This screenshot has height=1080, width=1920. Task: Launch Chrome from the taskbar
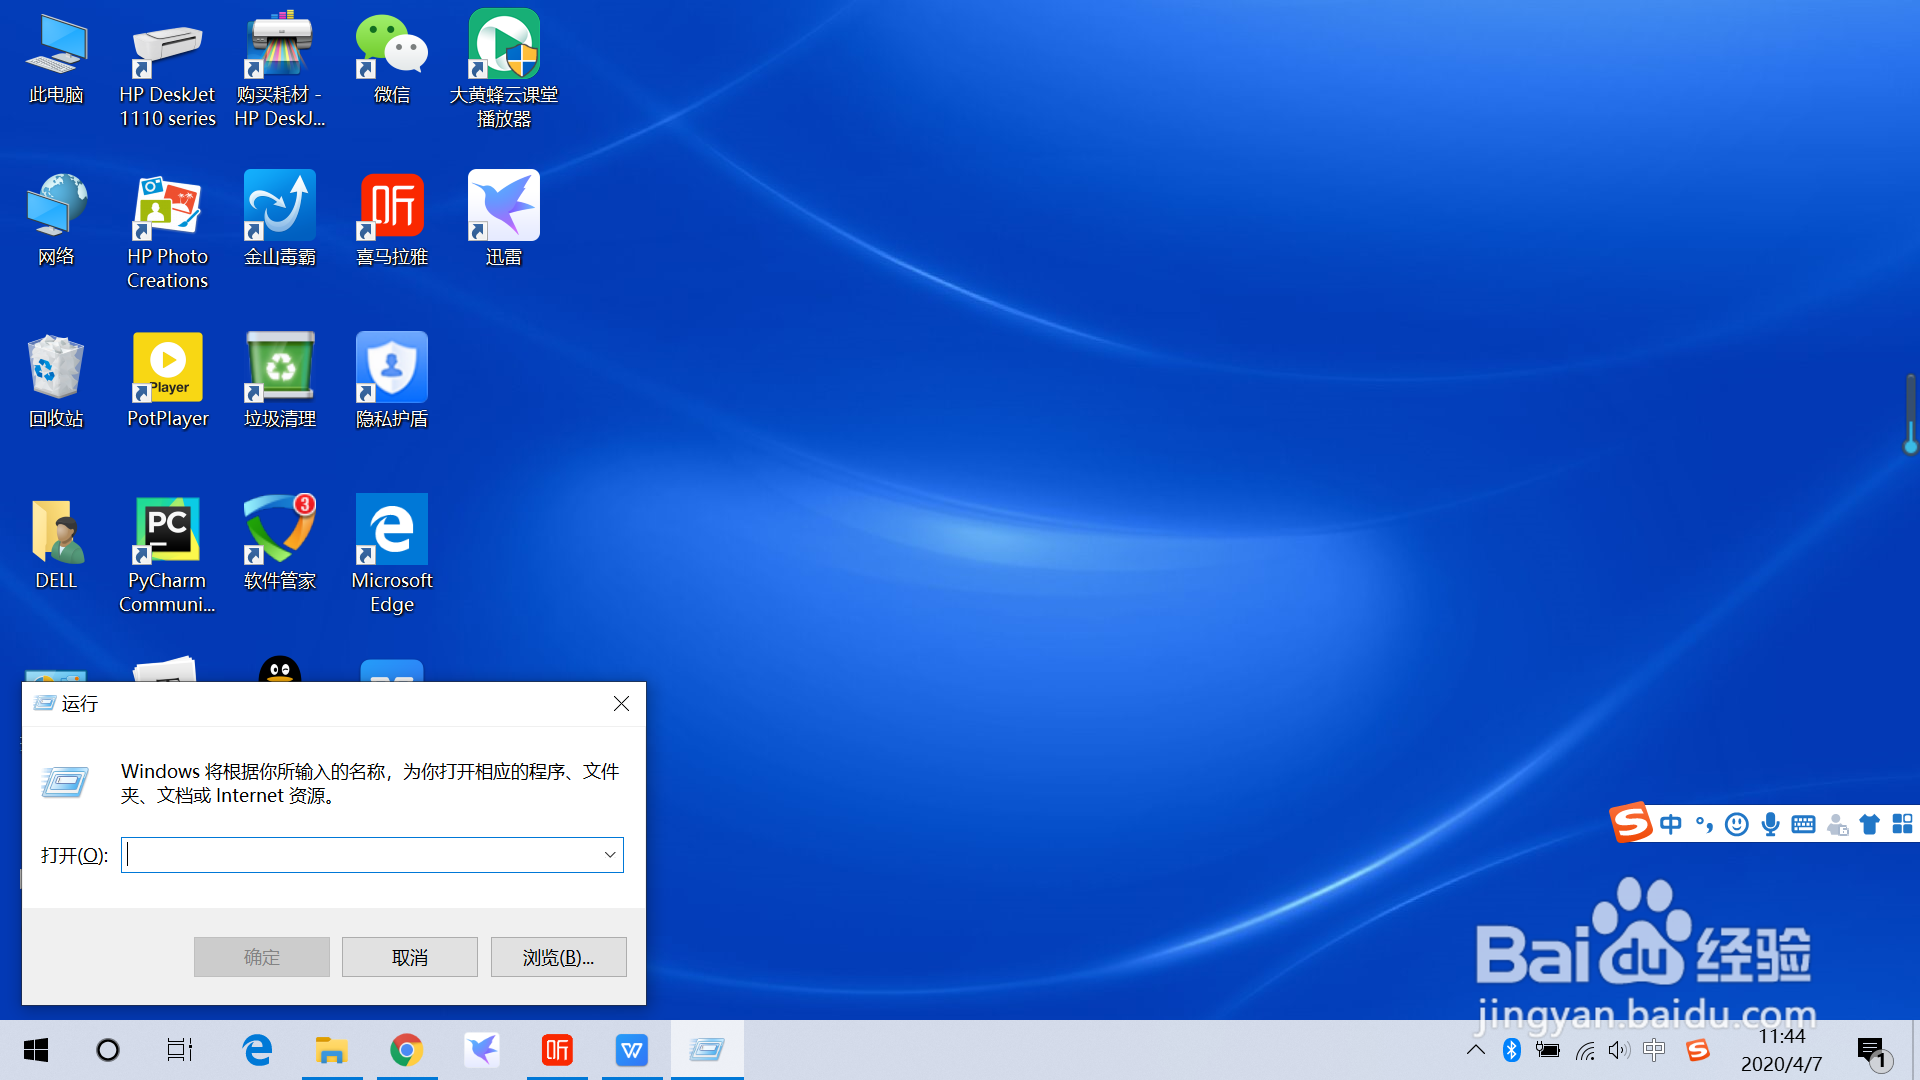click(406, 1050)
